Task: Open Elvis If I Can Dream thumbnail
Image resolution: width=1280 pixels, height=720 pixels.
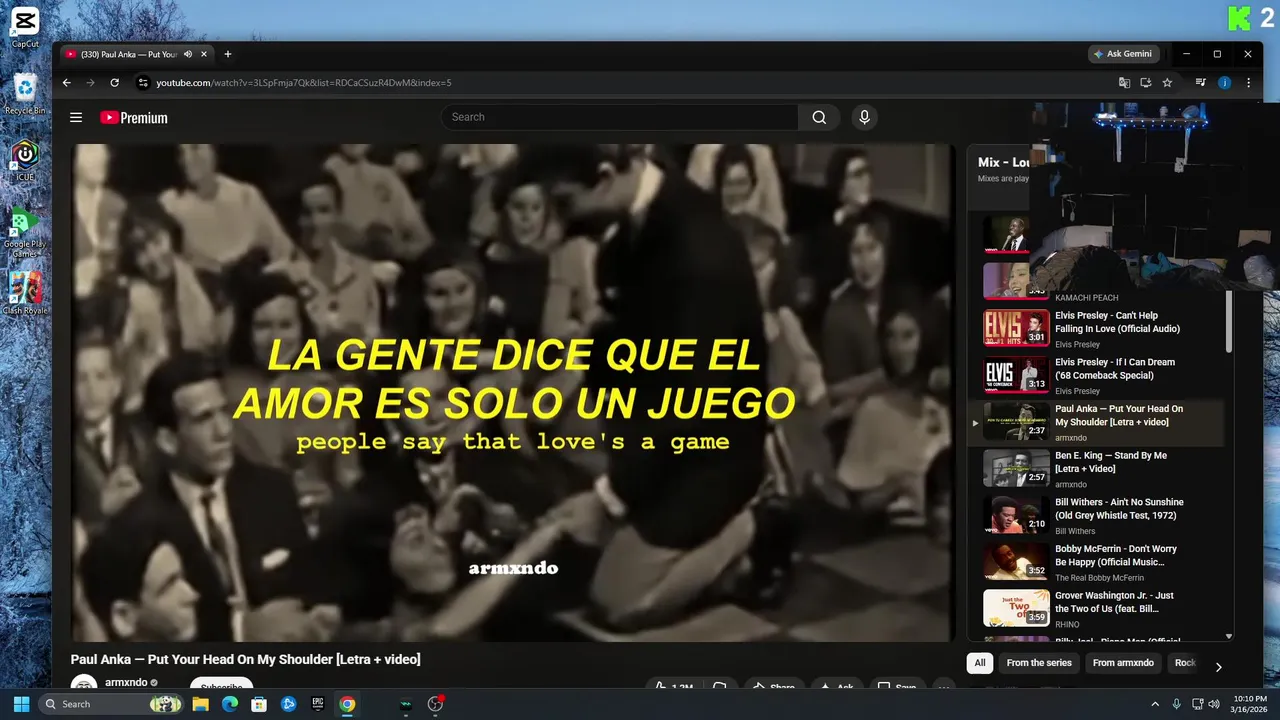Action: click(x=1016, y=375)
